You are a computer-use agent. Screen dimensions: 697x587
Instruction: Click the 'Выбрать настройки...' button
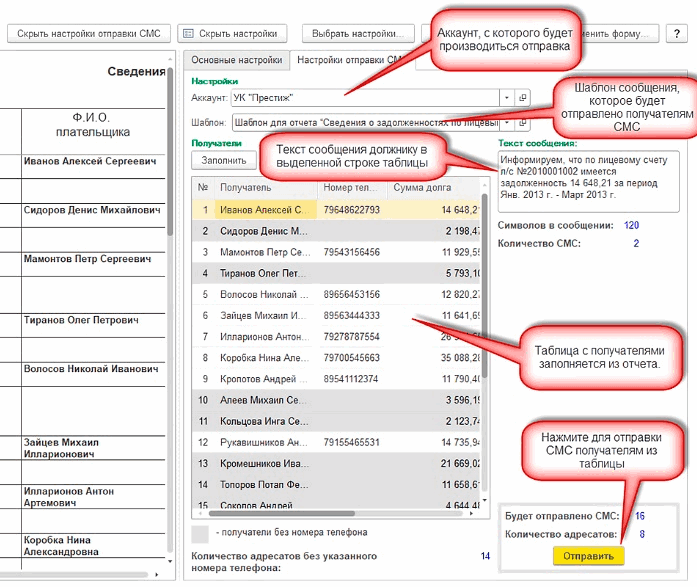(x=358, y=33)
